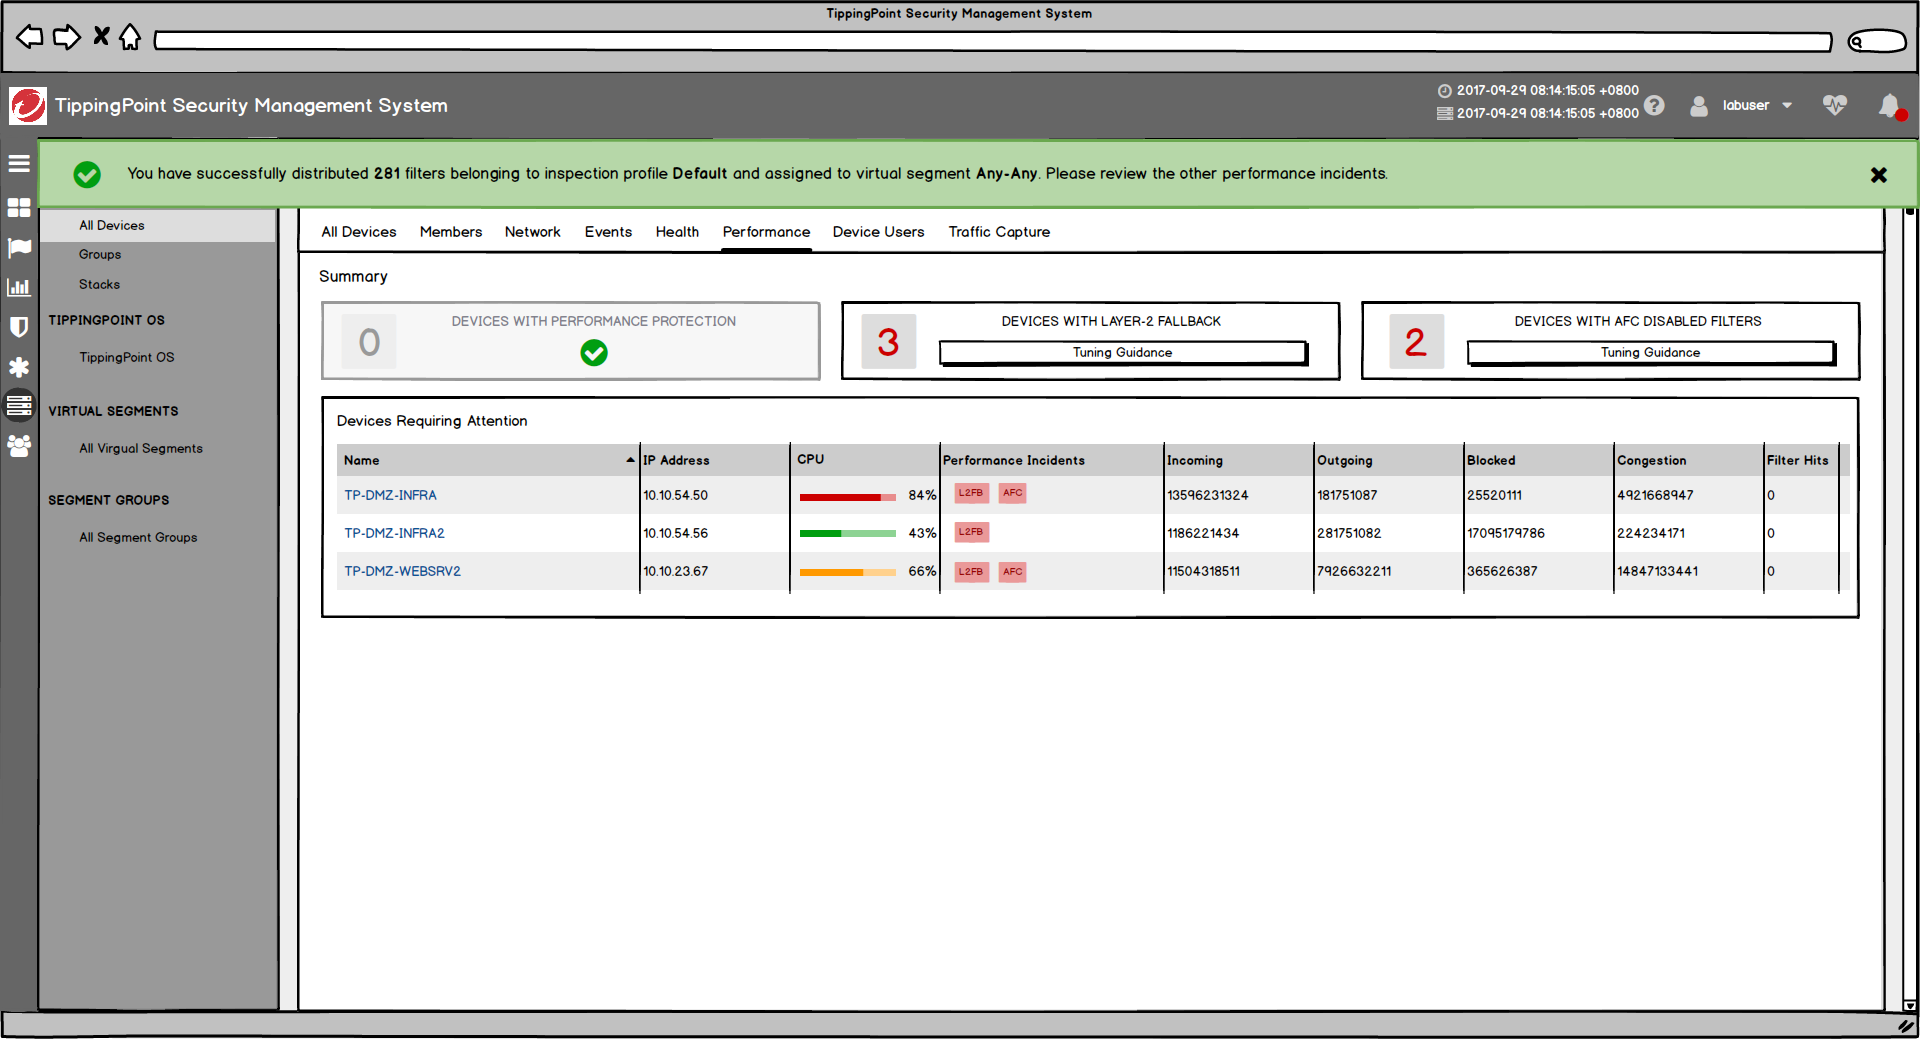Open the TP-DMZ-WEBSRV2 device link
Screen dimensions: 1920x1039
point(403,571)
